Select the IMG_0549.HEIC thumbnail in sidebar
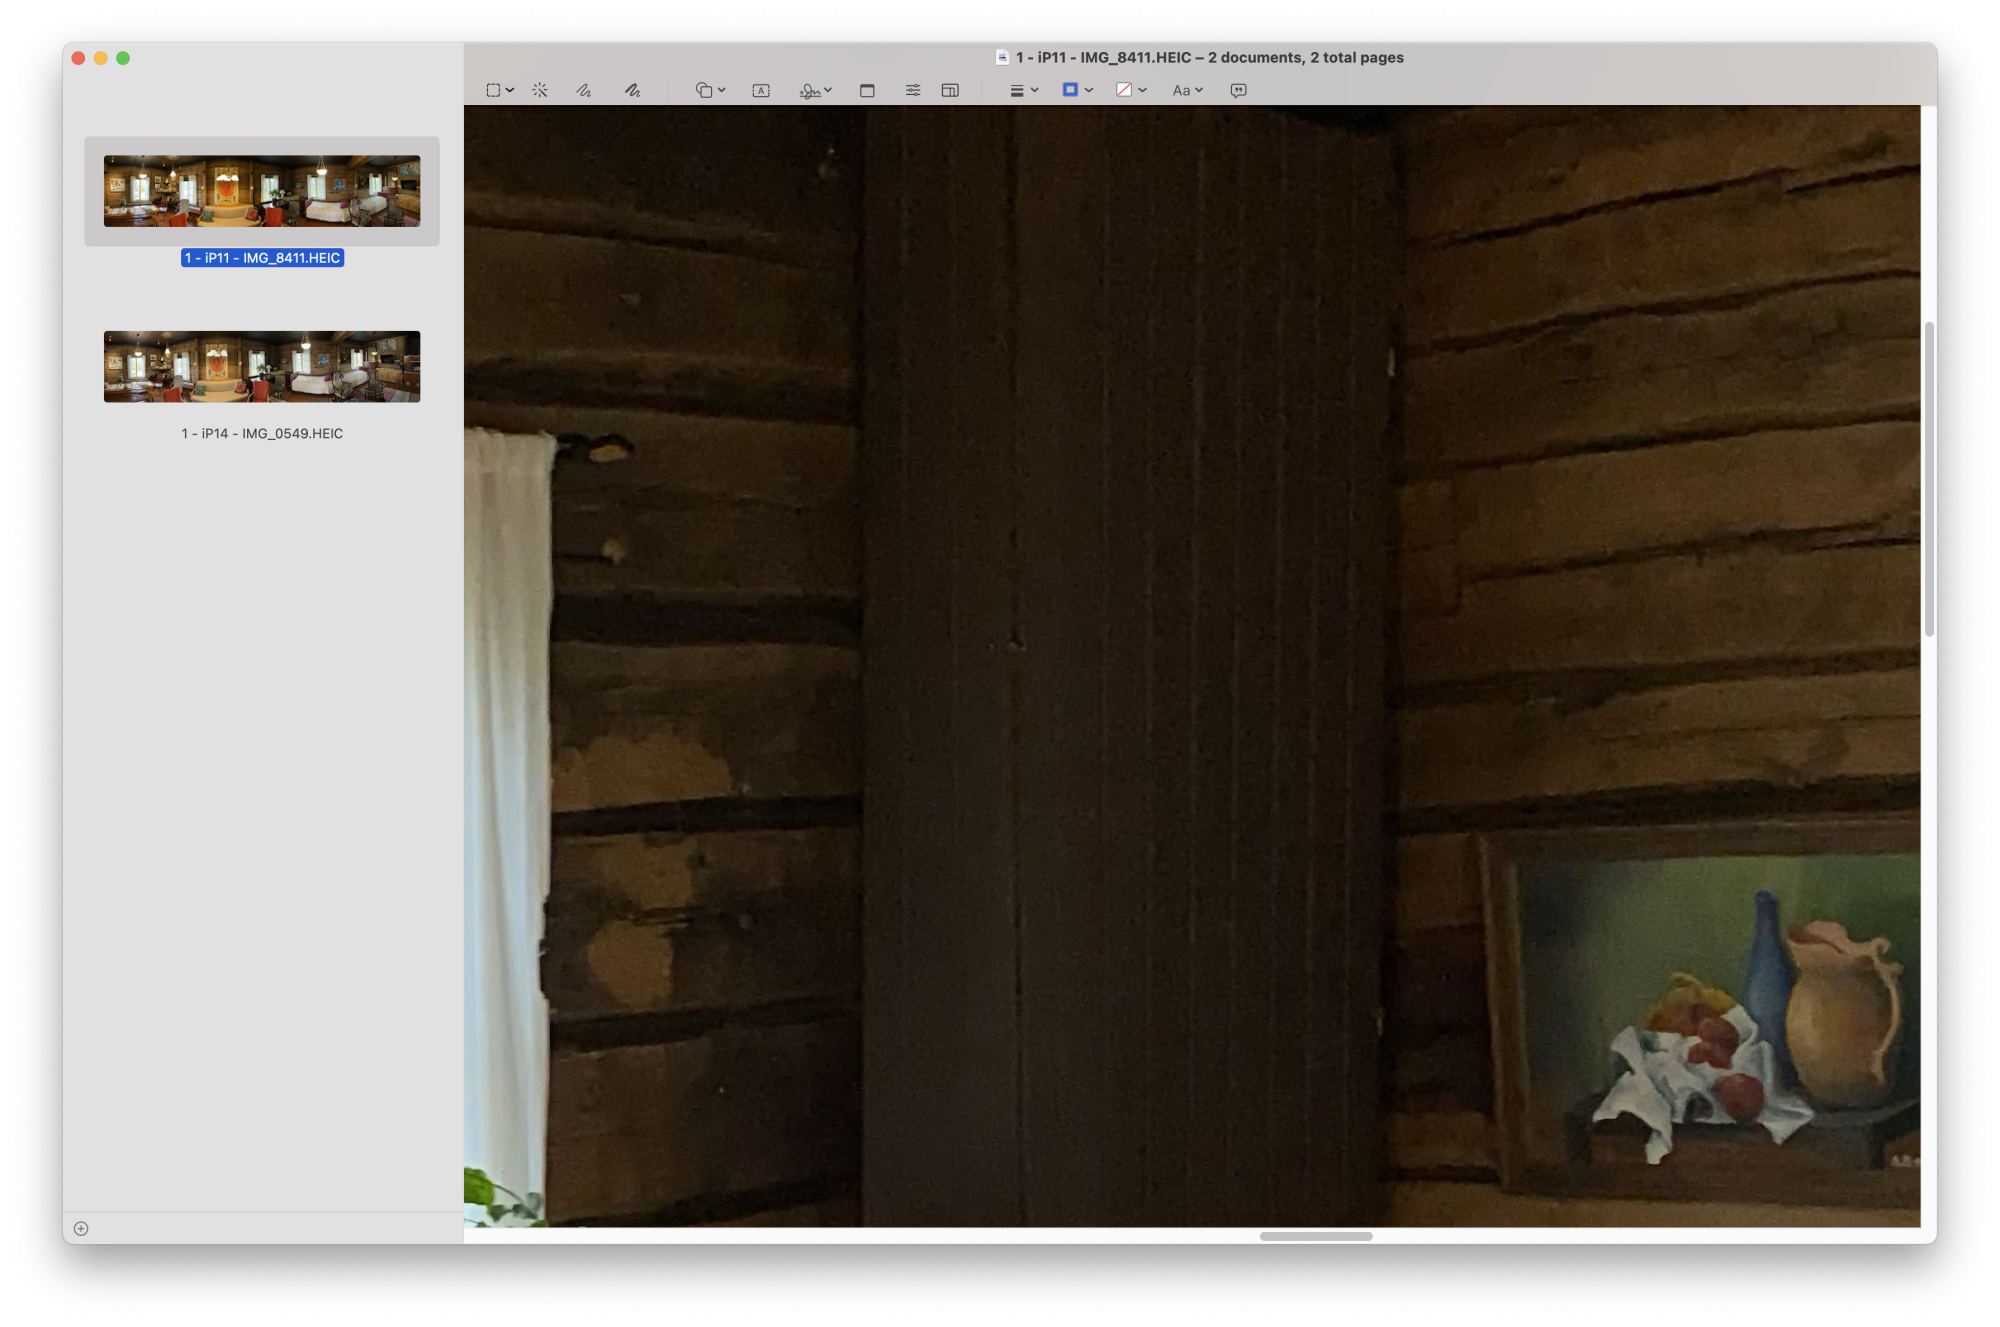 pos(262,367)
